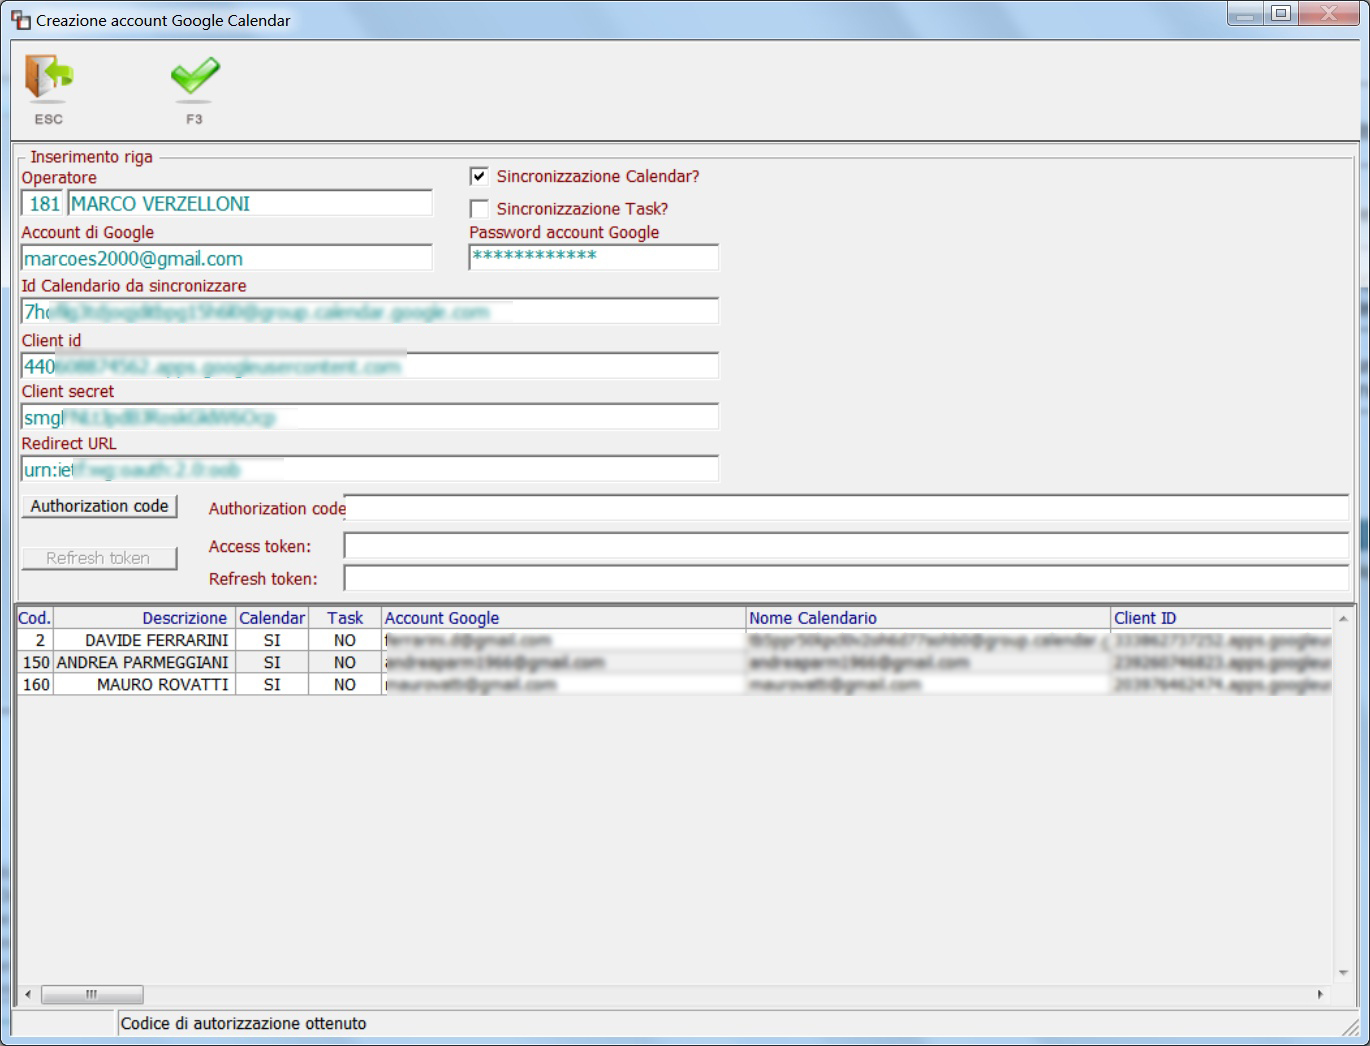Click the window title bar app icon
The image size is (1370, 1046).
[x=20, y=20]
